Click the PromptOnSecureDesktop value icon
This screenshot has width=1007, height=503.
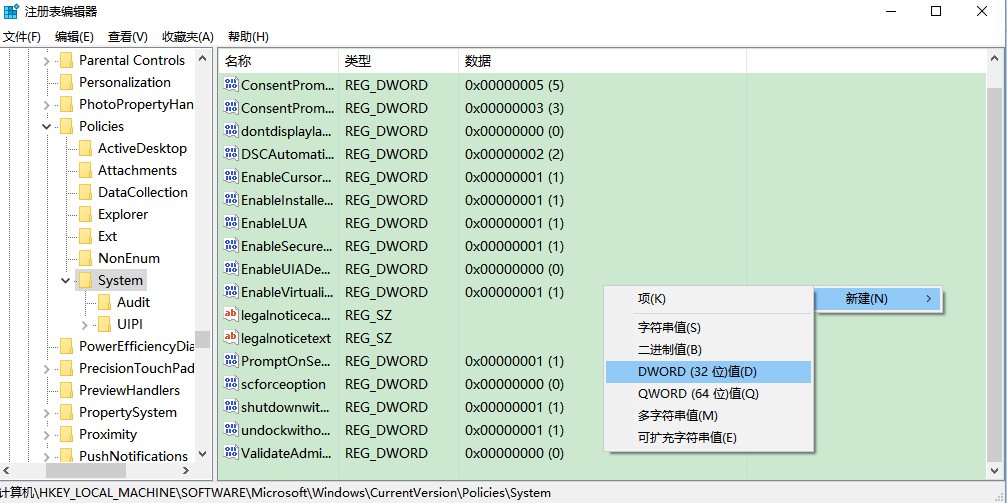click(231, 361)
